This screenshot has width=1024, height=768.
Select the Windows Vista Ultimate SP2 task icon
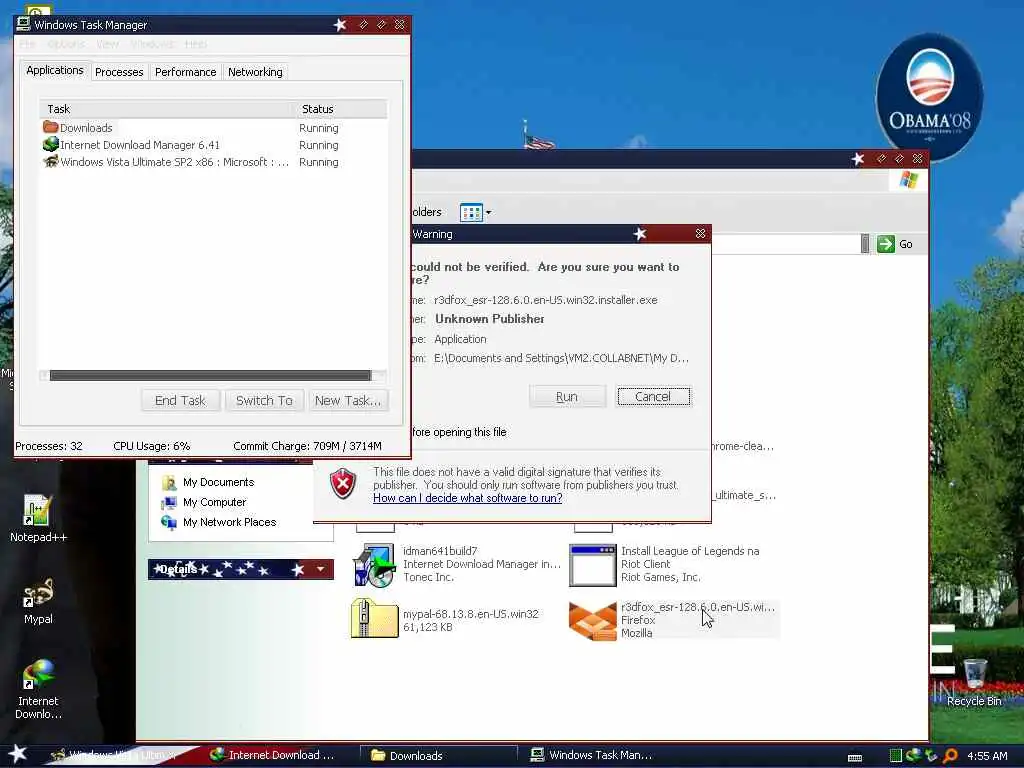pos(50,161)
